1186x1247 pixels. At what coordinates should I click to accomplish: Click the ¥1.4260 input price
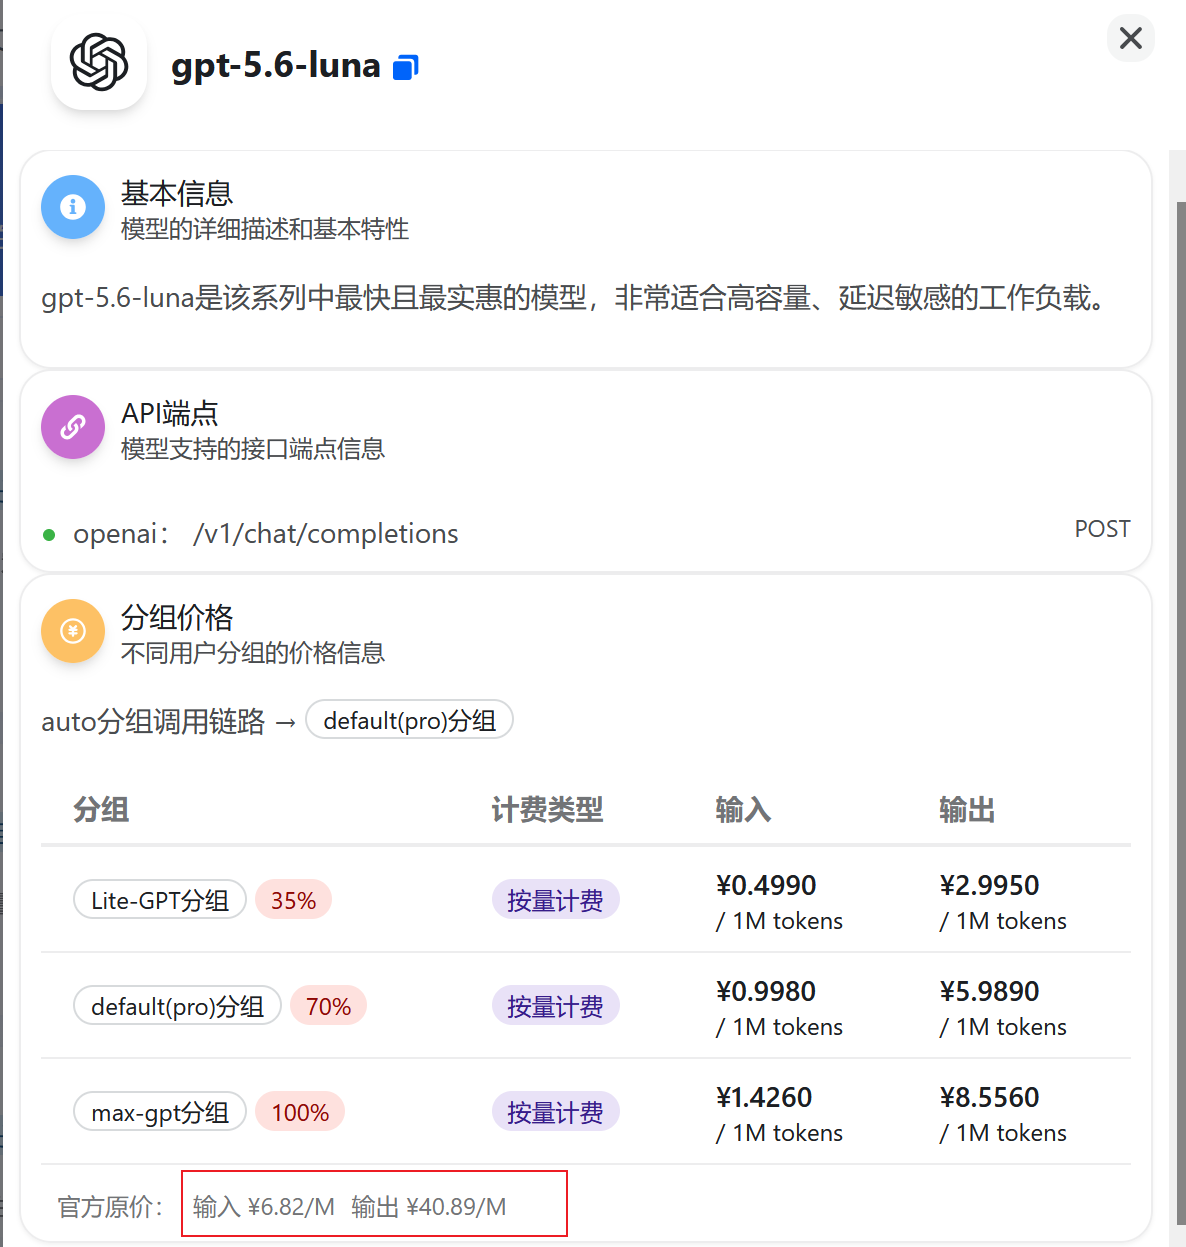[764, 1097]
